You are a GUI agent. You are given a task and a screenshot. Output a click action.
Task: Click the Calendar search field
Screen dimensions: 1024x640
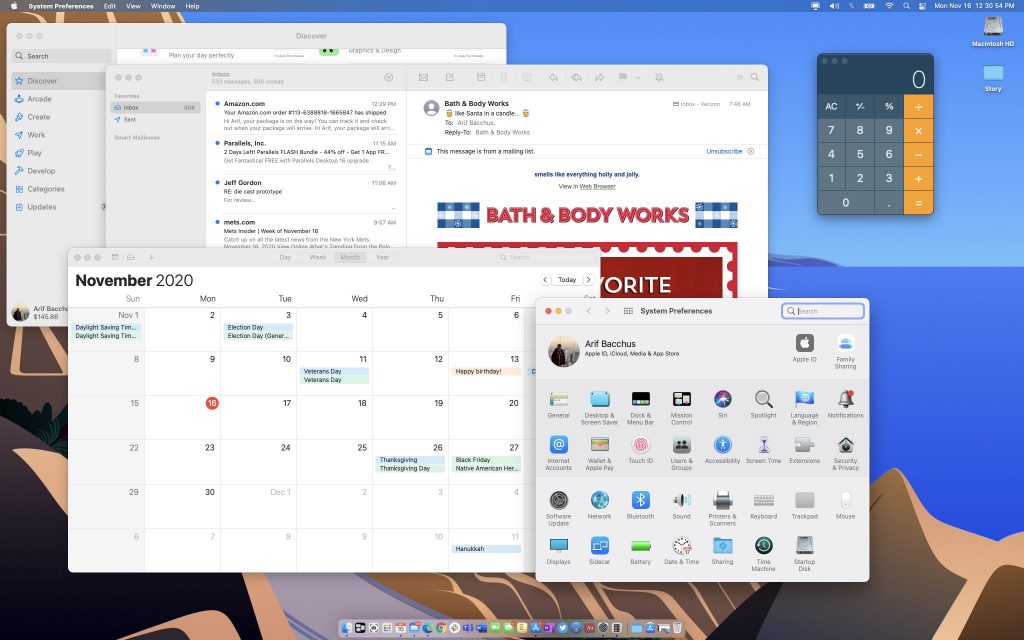pos(545,257)
